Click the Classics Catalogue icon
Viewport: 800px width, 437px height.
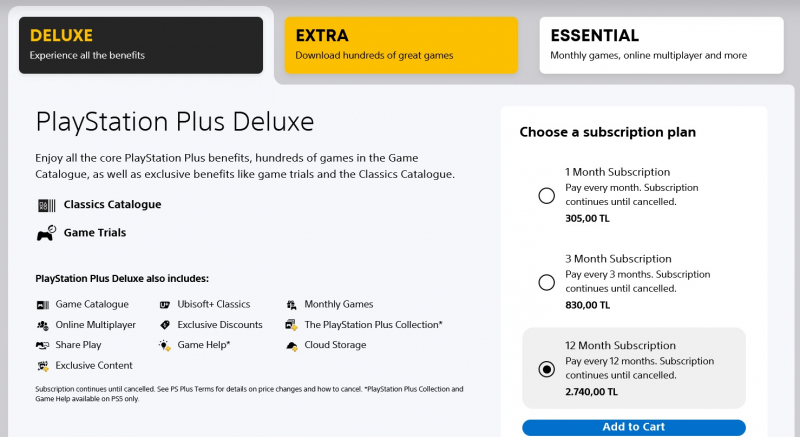pos(45,205)
